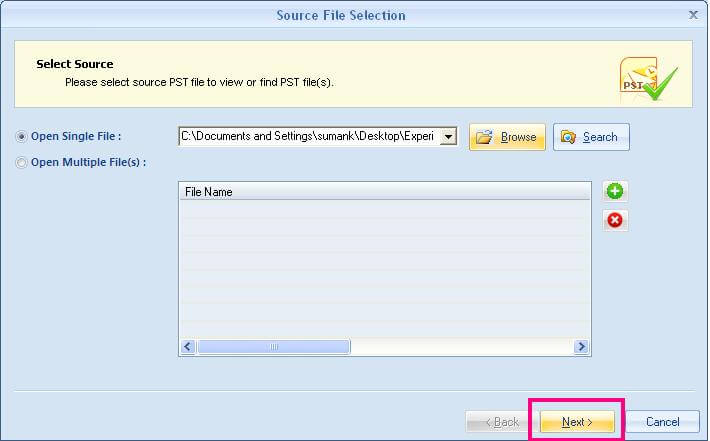The height and width of the screenshot is (441, 710).
Task: Click the Cancel button
Action: (662, 422)
